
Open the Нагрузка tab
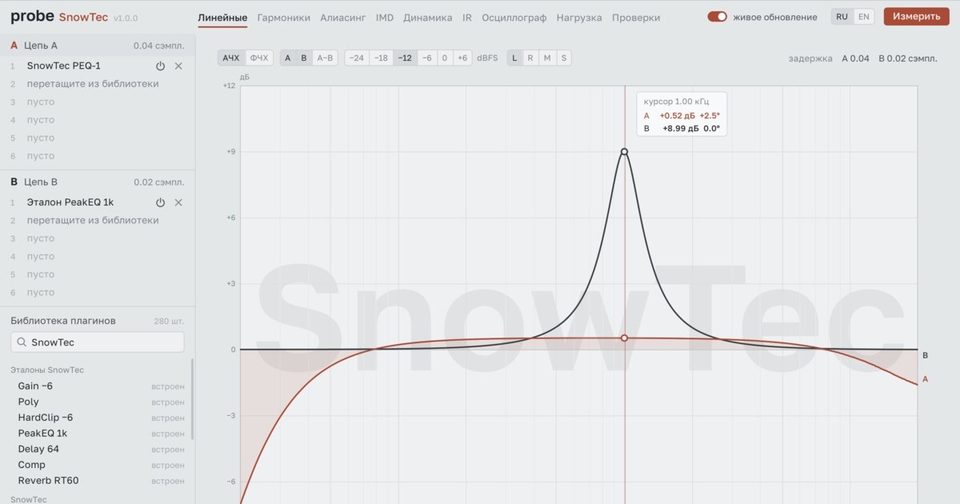click(579, 18)
